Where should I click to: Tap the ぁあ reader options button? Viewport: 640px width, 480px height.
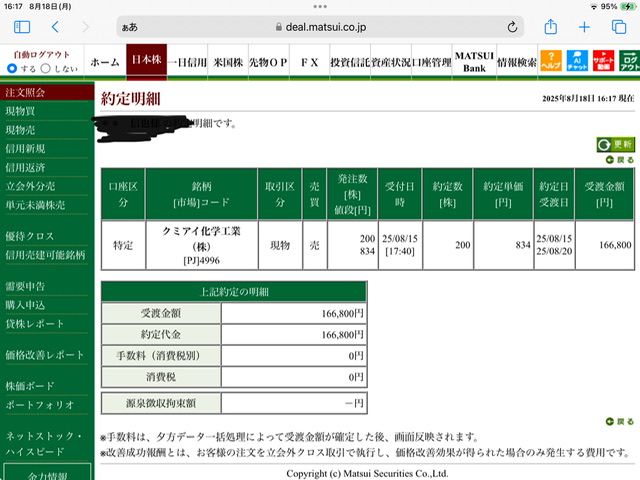(129, 27)
